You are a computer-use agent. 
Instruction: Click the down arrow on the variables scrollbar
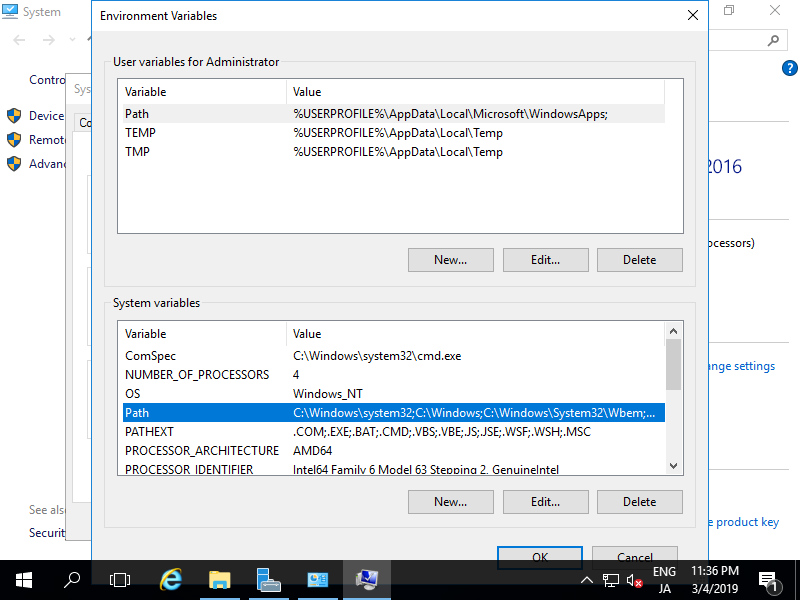(673, 465)
